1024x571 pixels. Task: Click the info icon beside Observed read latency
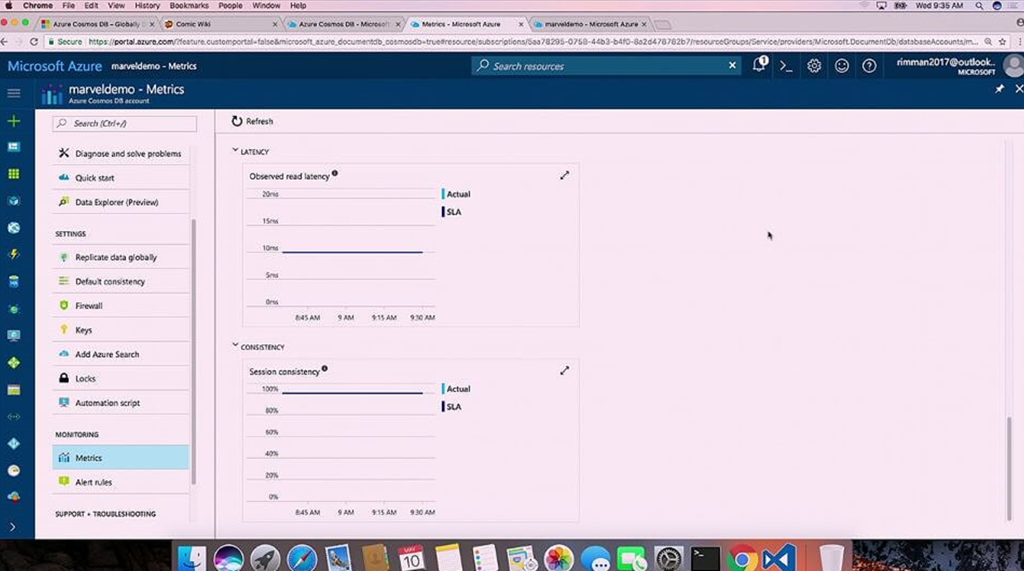click(334, 173)
